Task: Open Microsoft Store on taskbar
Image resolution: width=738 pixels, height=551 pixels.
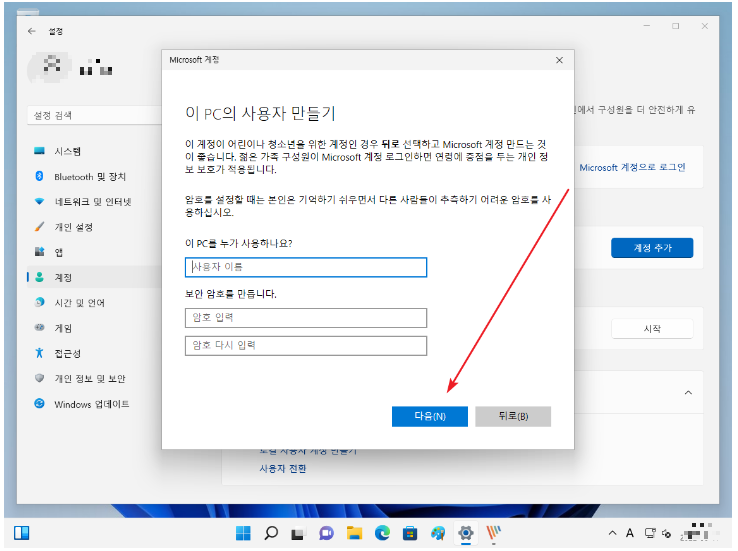Action: (x=410, y=533)
